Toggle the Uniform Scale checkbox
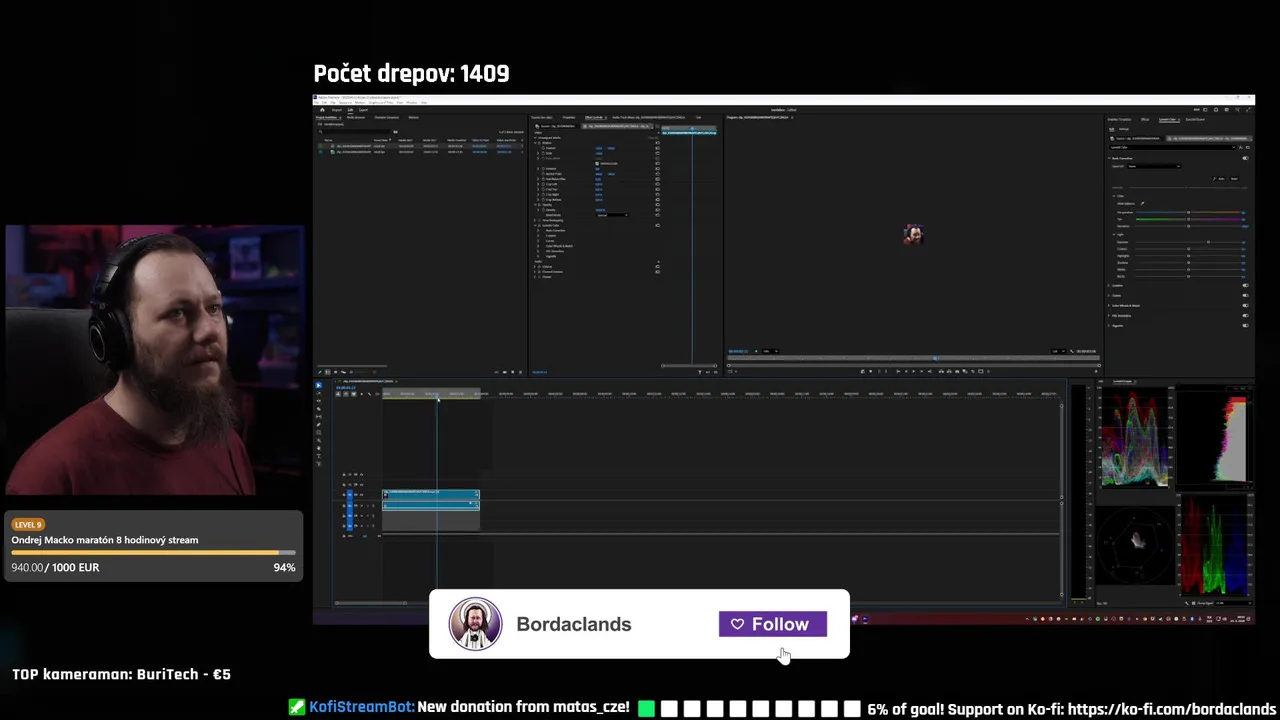 (x=597, y=164)
